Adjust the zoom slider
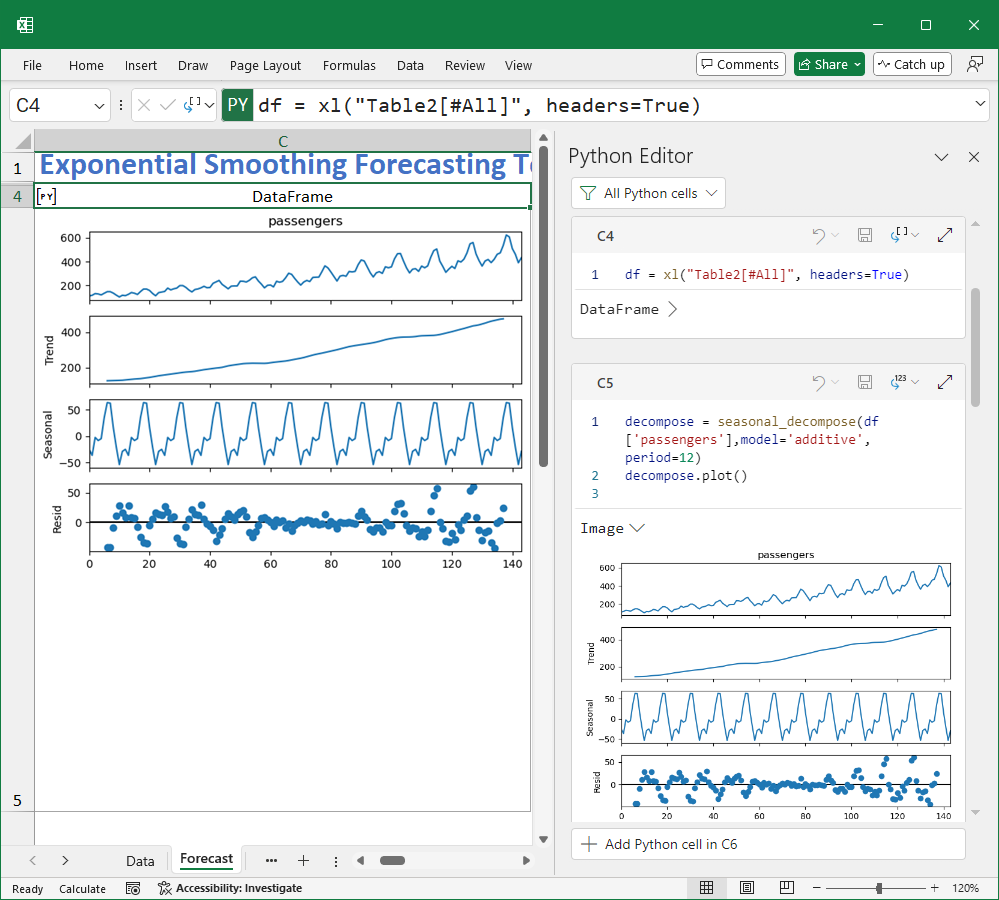The height and width of the screenshot is (900, 999). click(877, 888)
